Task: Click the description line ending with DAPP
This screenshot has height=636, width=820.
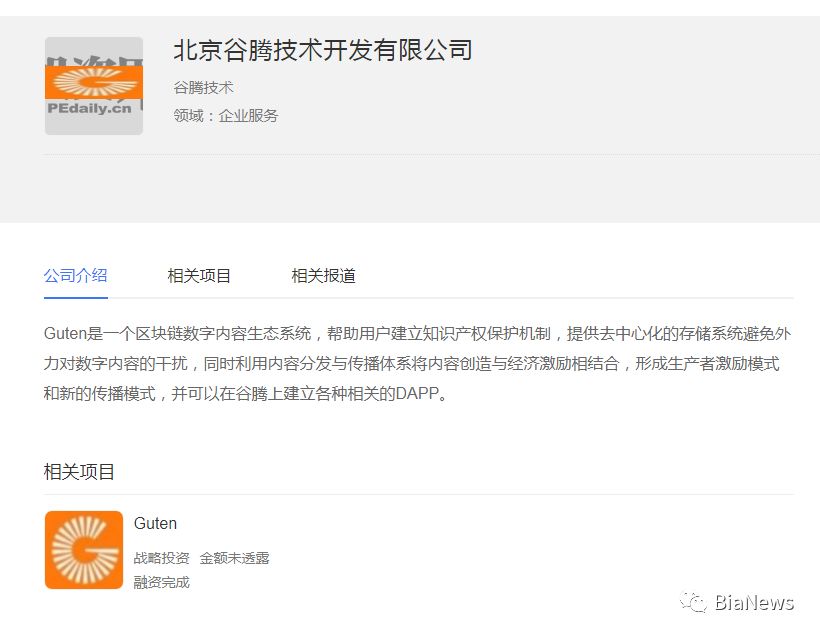Action: [246, 393]
